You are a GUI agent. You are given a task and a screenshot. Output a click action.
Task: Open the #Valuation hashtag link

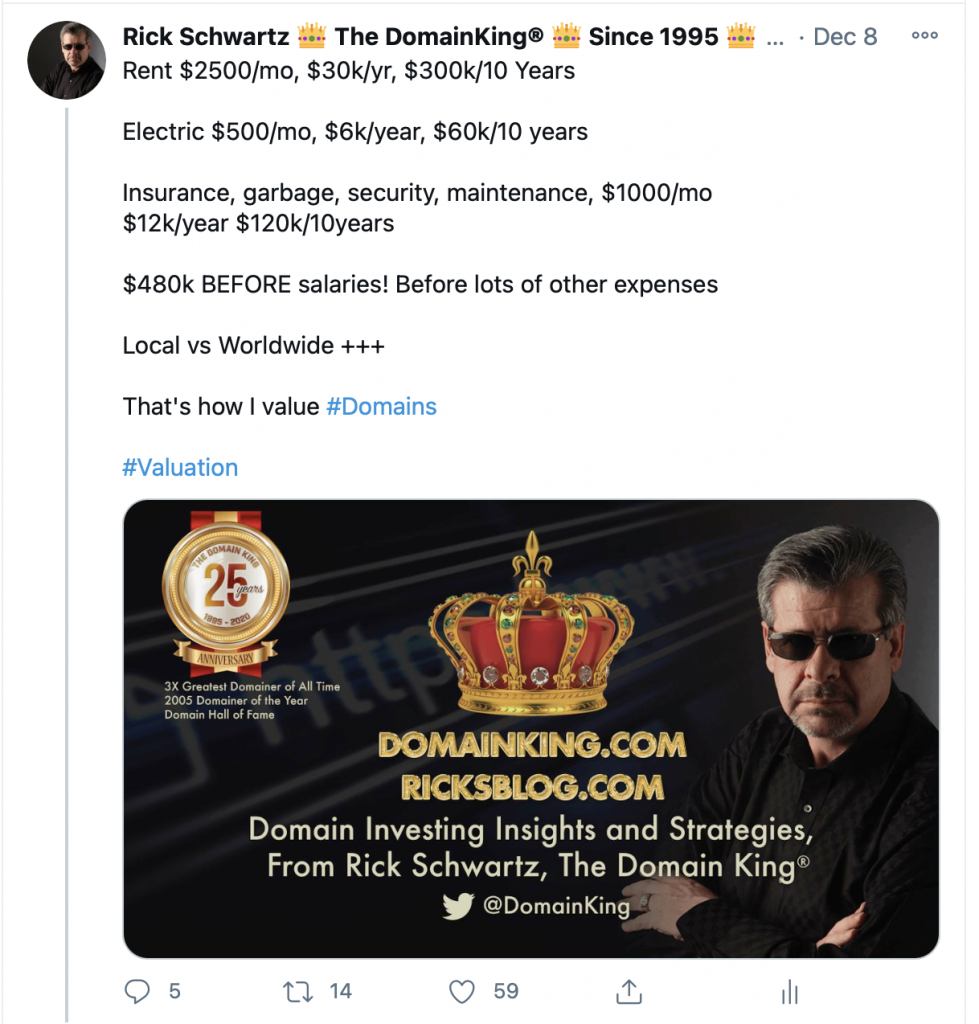(180, 468)
